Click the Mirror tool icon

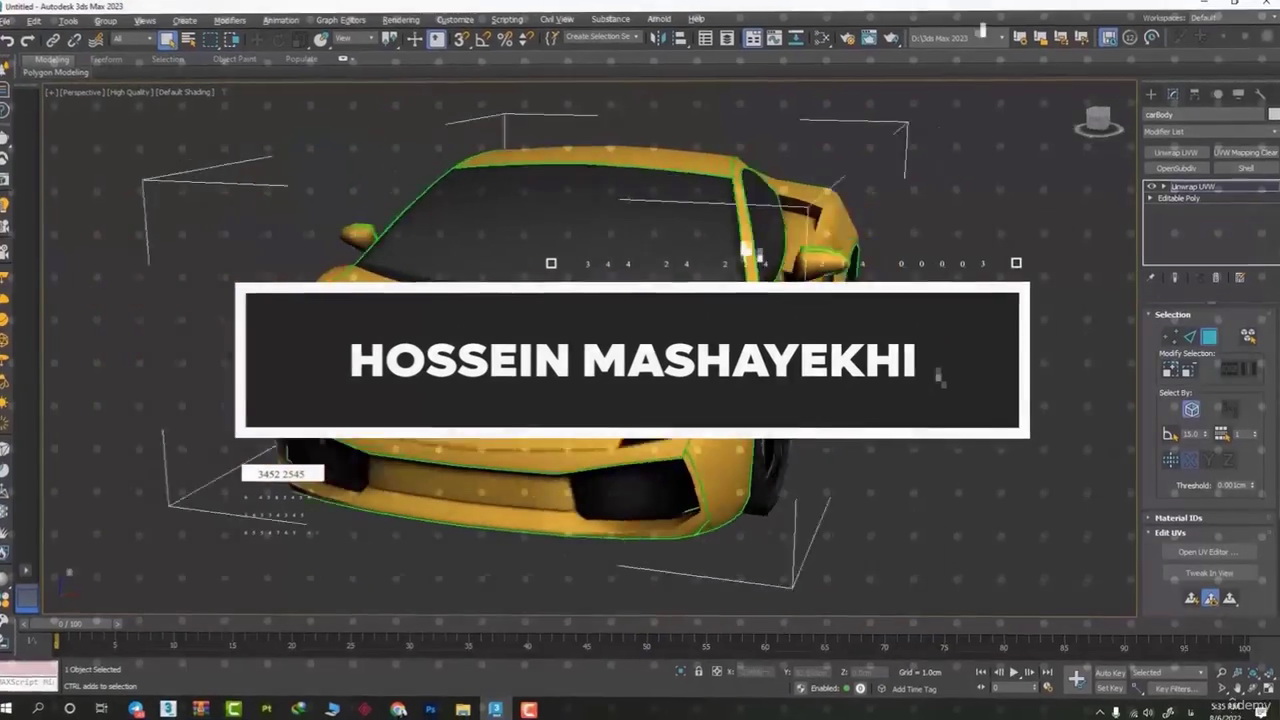657,38
